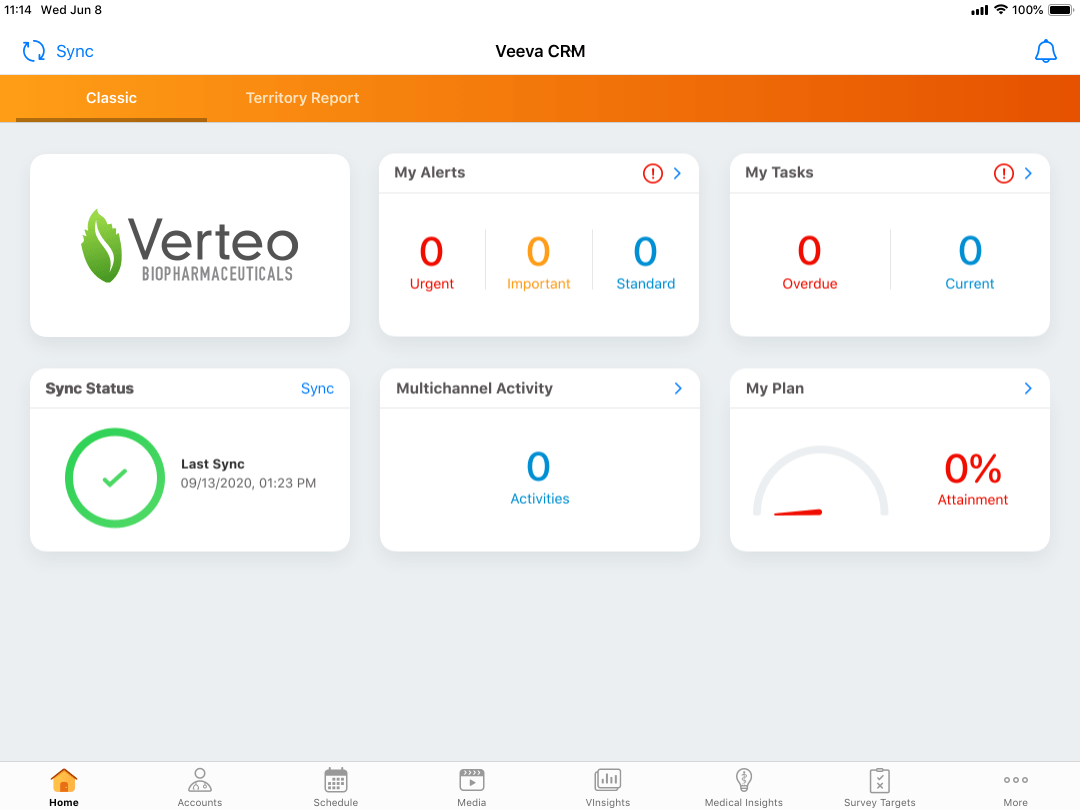Open the Schedule calendar icon
Image resolution: width=1080 pixels, height=810 pixels.
coord(336,781)
